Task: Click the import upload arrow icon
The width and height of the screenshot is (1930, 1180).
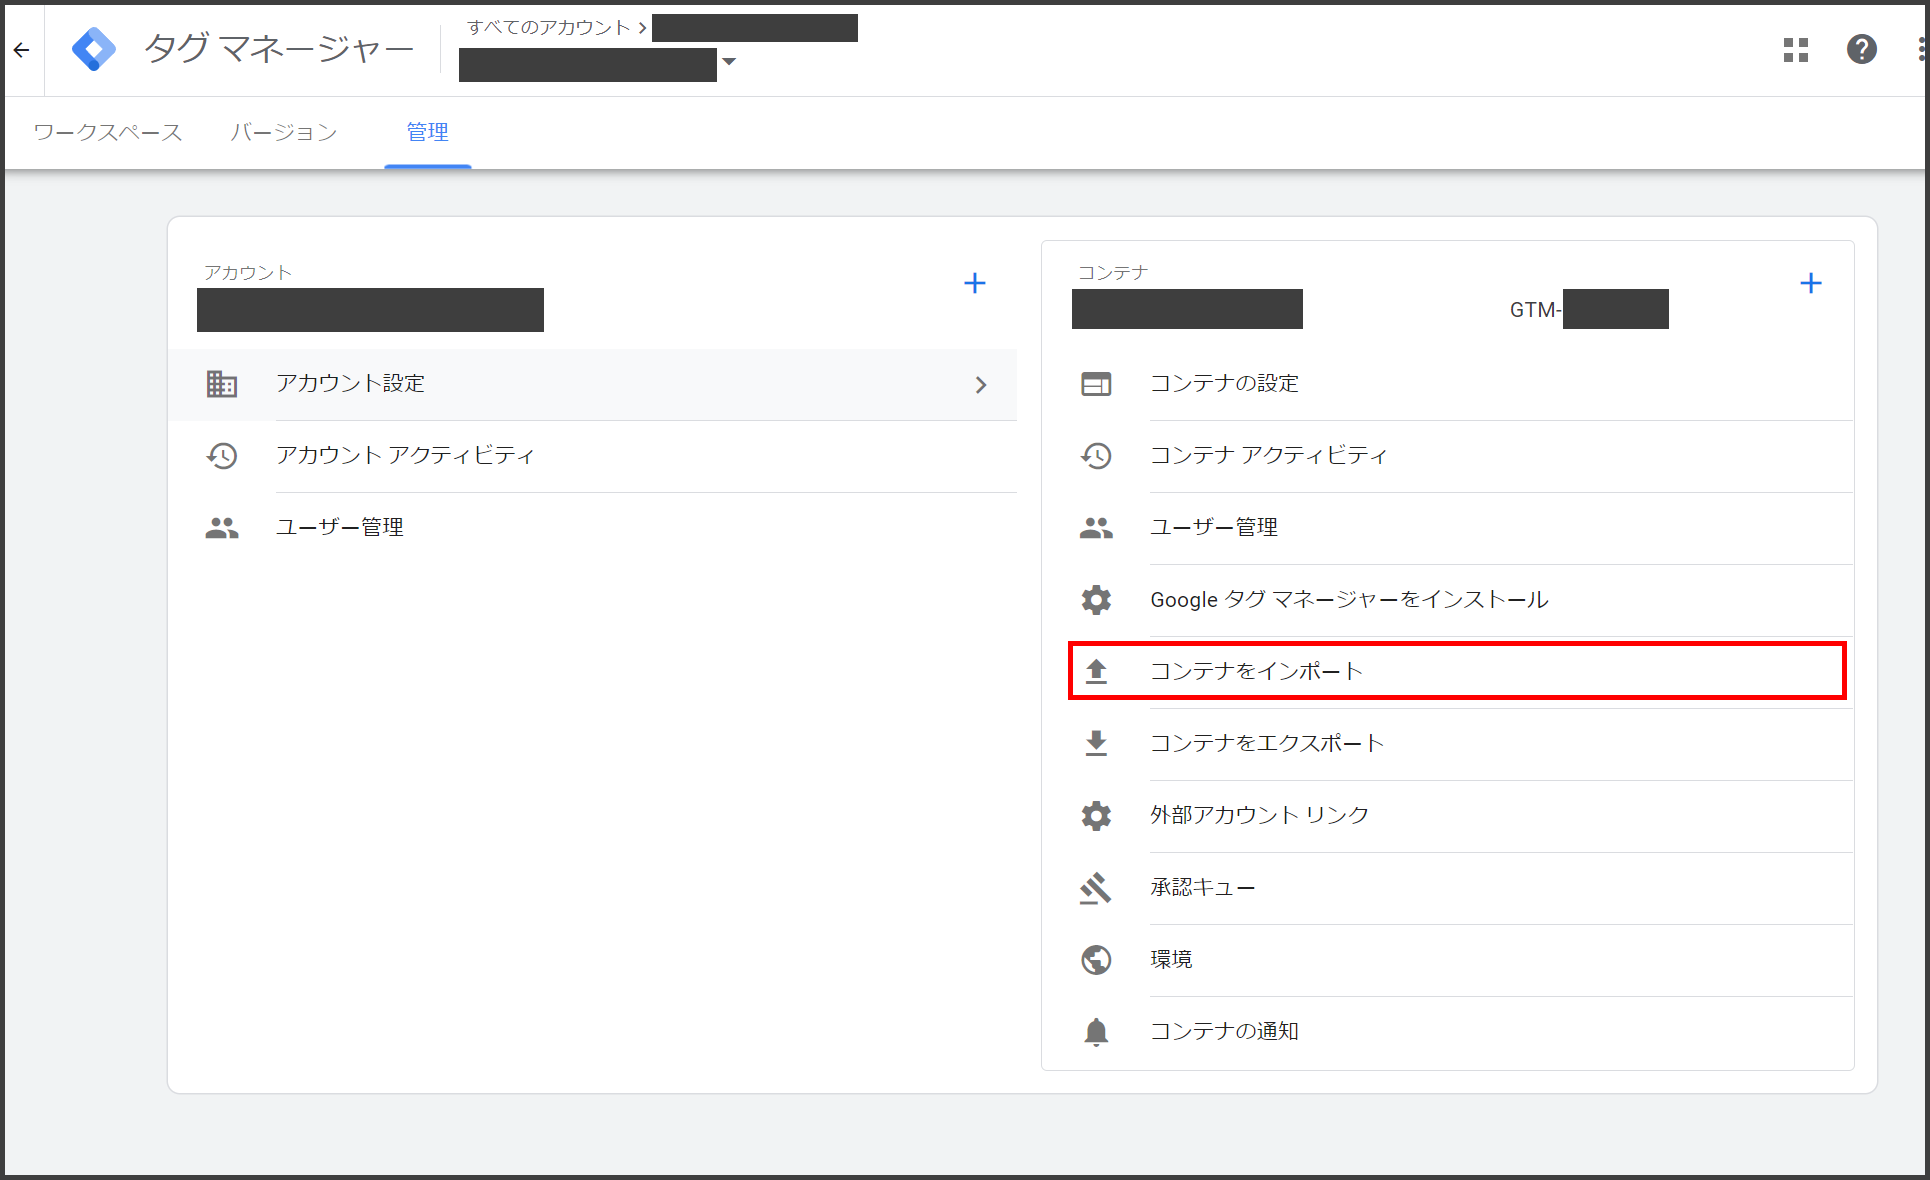Action: (x=1096, y=672)
